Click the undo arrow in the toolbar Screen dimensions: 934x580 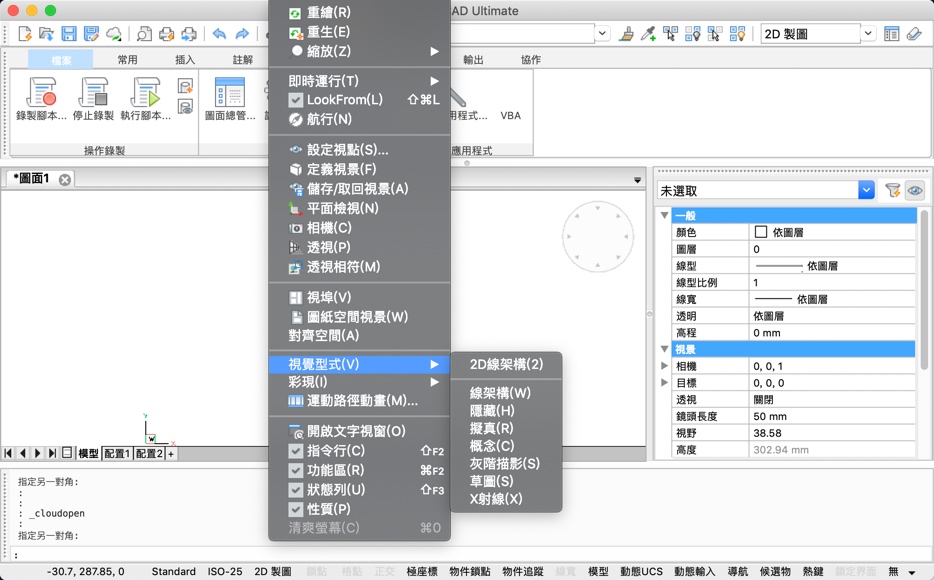[219, 33]
